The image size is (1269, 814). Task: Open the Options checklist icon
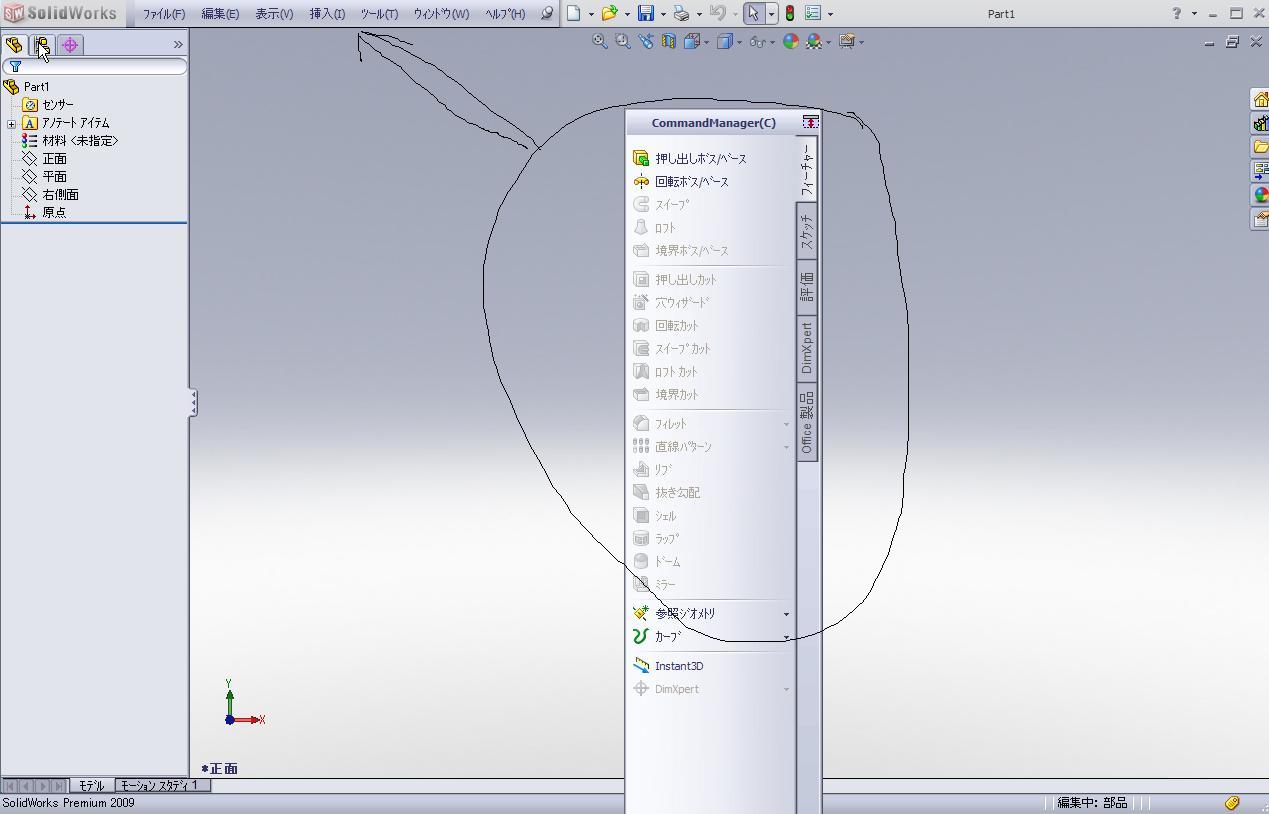click(x=813, y=14)
